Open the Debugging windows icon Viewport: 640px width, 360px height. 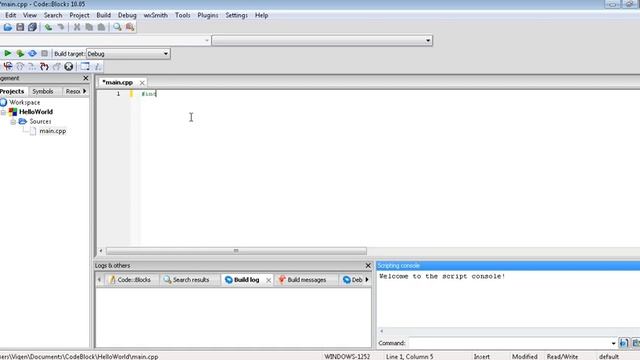[x=85, y=67]
